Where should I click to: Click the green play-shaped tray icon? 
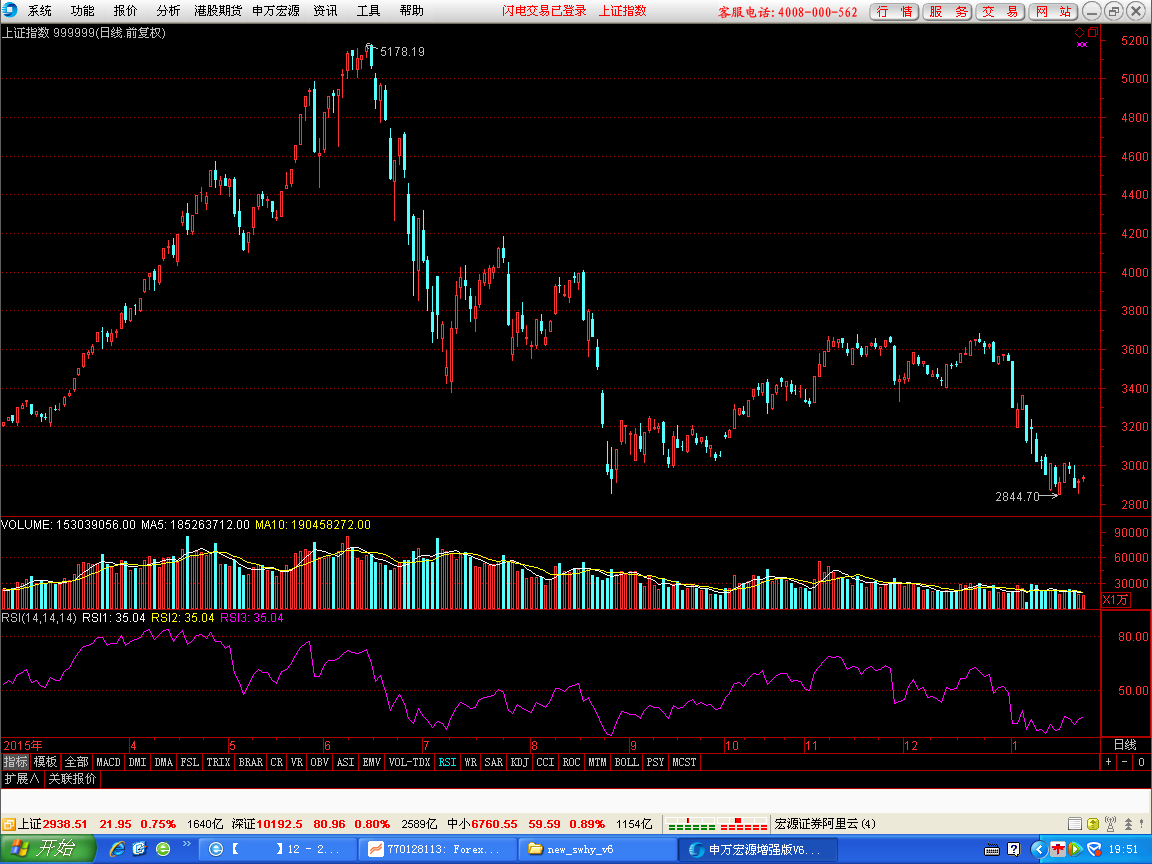(1075, 849)
